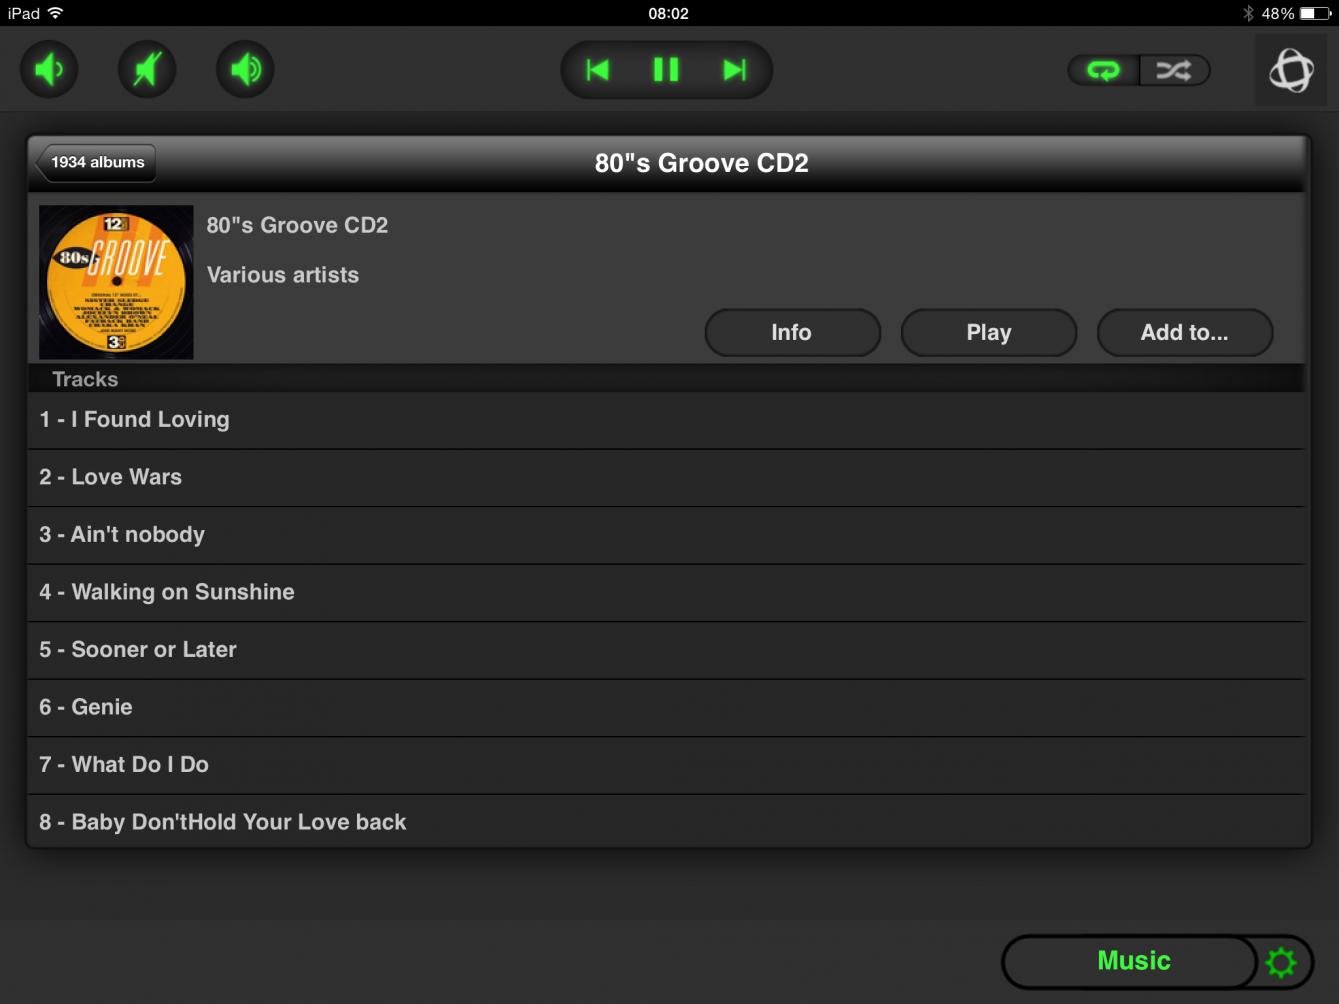Open the Music source selector

(1132, 961)
